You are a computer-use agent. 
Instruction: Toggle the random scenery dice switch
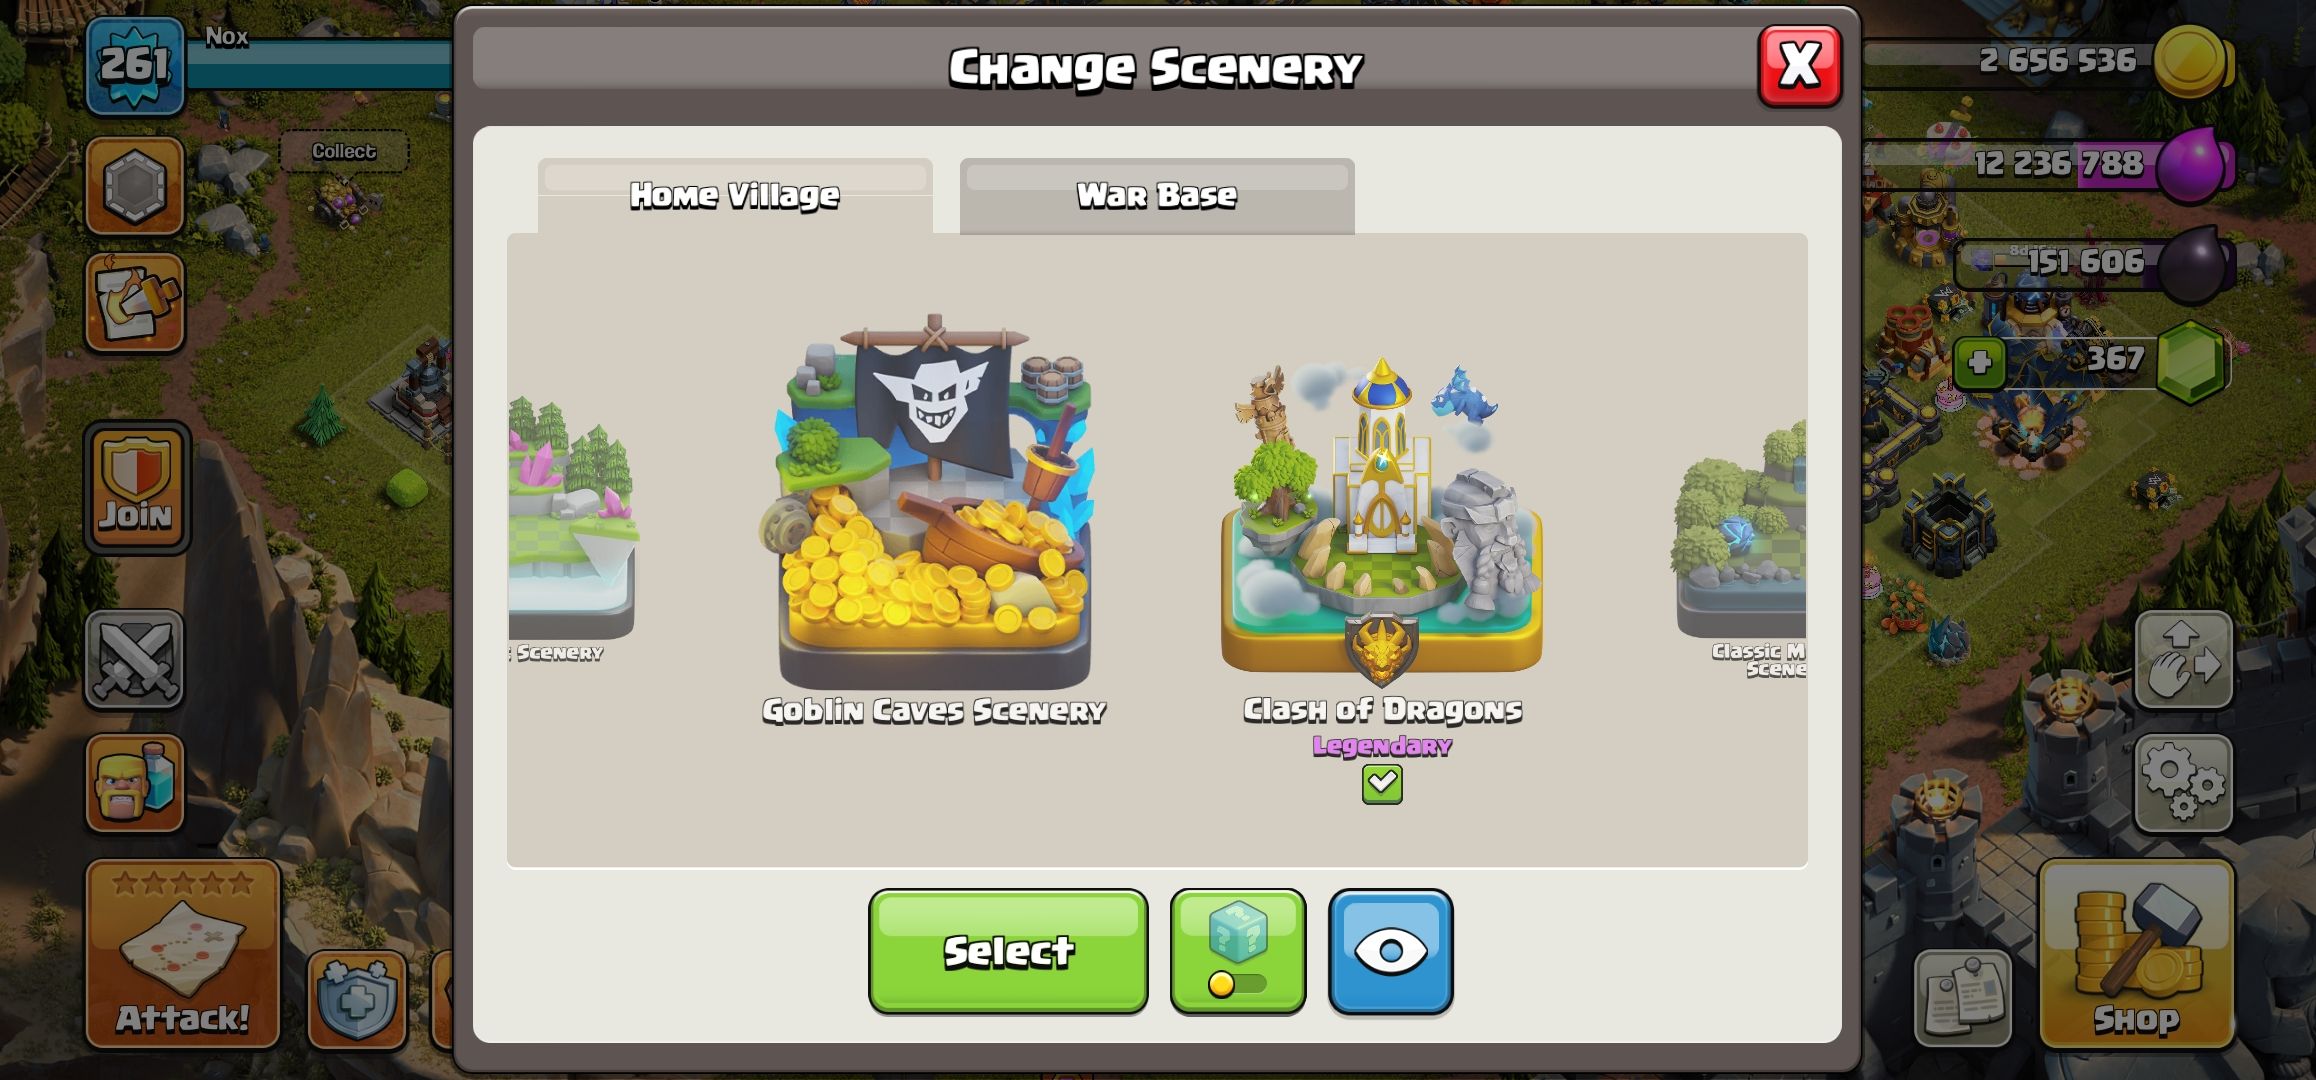point(1238,952)
